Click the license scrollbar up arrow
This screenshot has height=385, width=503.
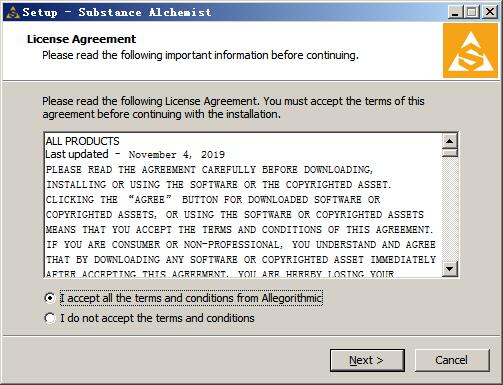450,141
